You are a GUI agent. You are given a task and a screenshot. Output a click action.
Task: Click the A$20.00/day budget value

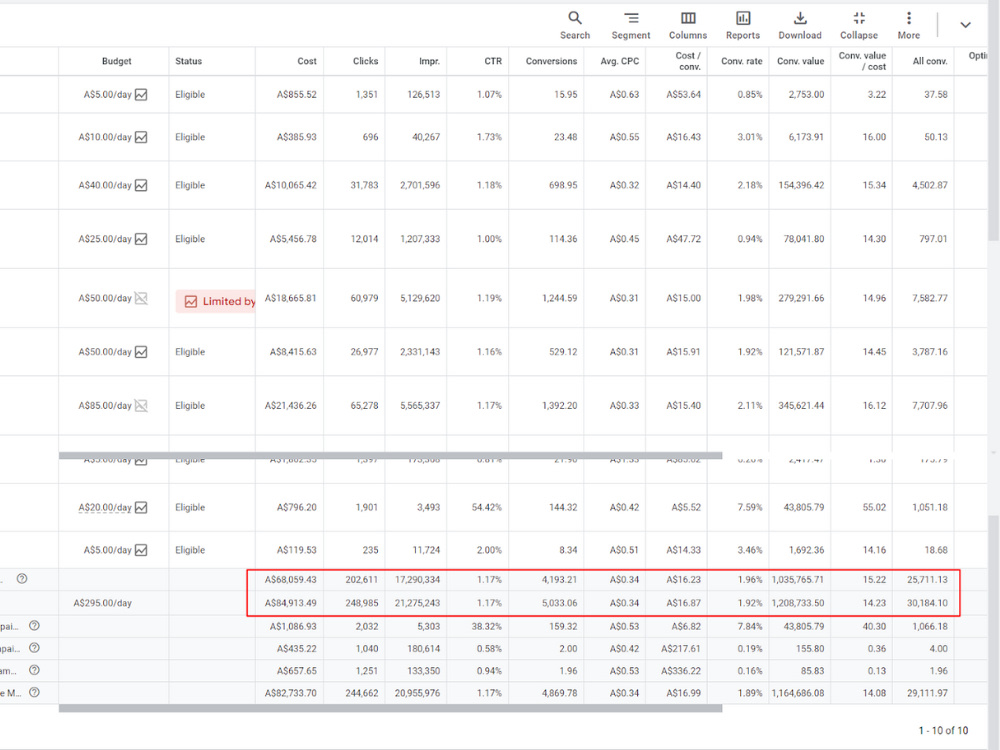pos(105,508)
